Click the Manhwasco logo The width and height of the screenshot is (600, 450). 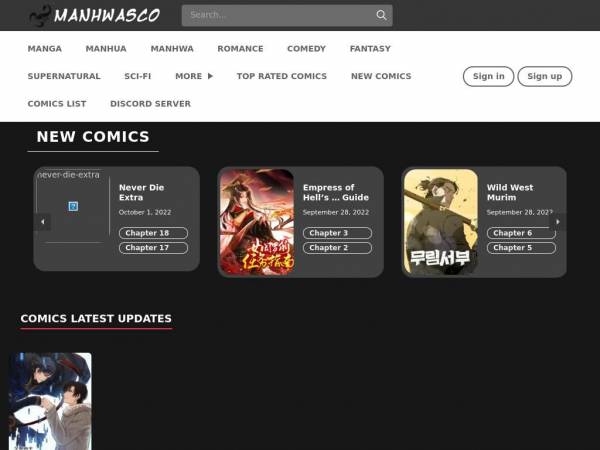coord(95,15)
